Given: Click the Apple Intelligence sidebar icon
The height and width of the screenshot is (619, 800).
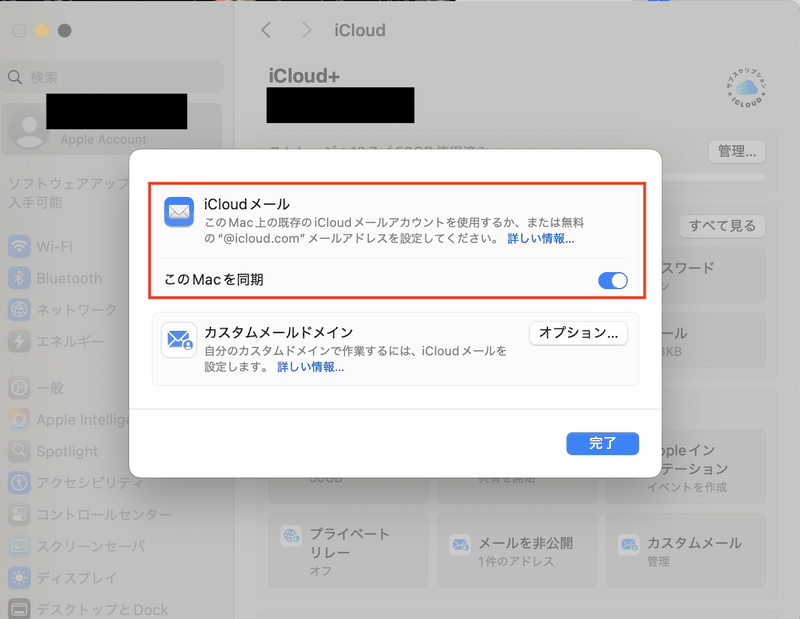Looking at the screenshot, I should pos(19,419).
